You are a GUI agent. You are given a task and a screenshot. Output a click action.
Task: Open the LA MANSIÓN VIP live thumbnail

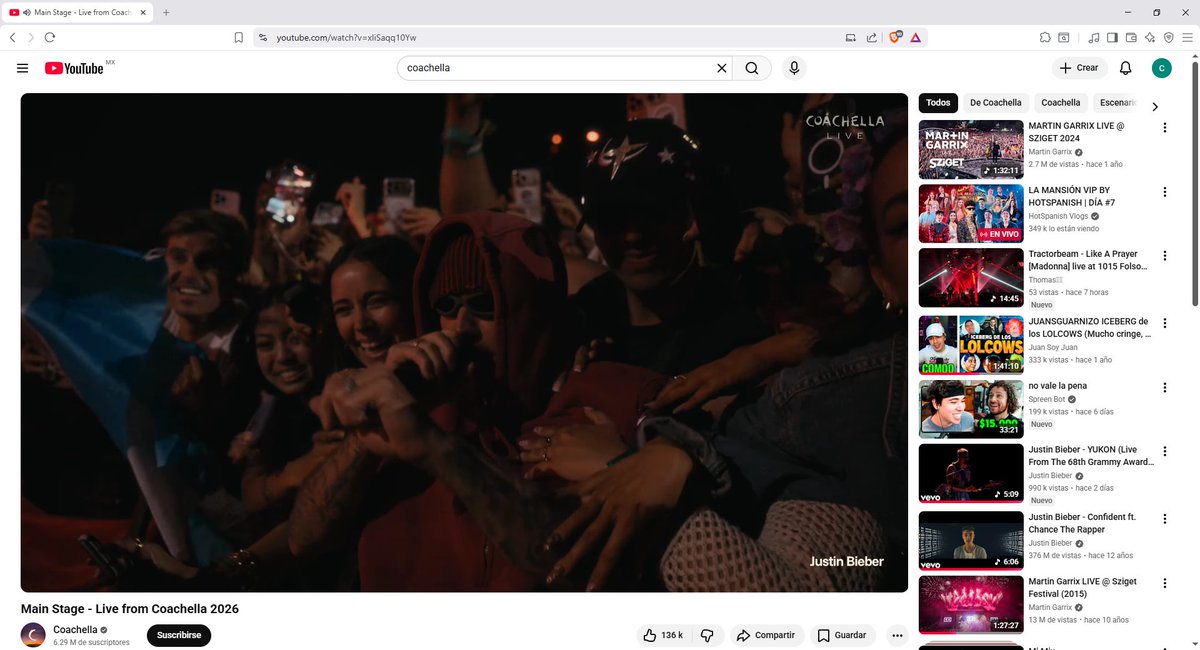971,213
